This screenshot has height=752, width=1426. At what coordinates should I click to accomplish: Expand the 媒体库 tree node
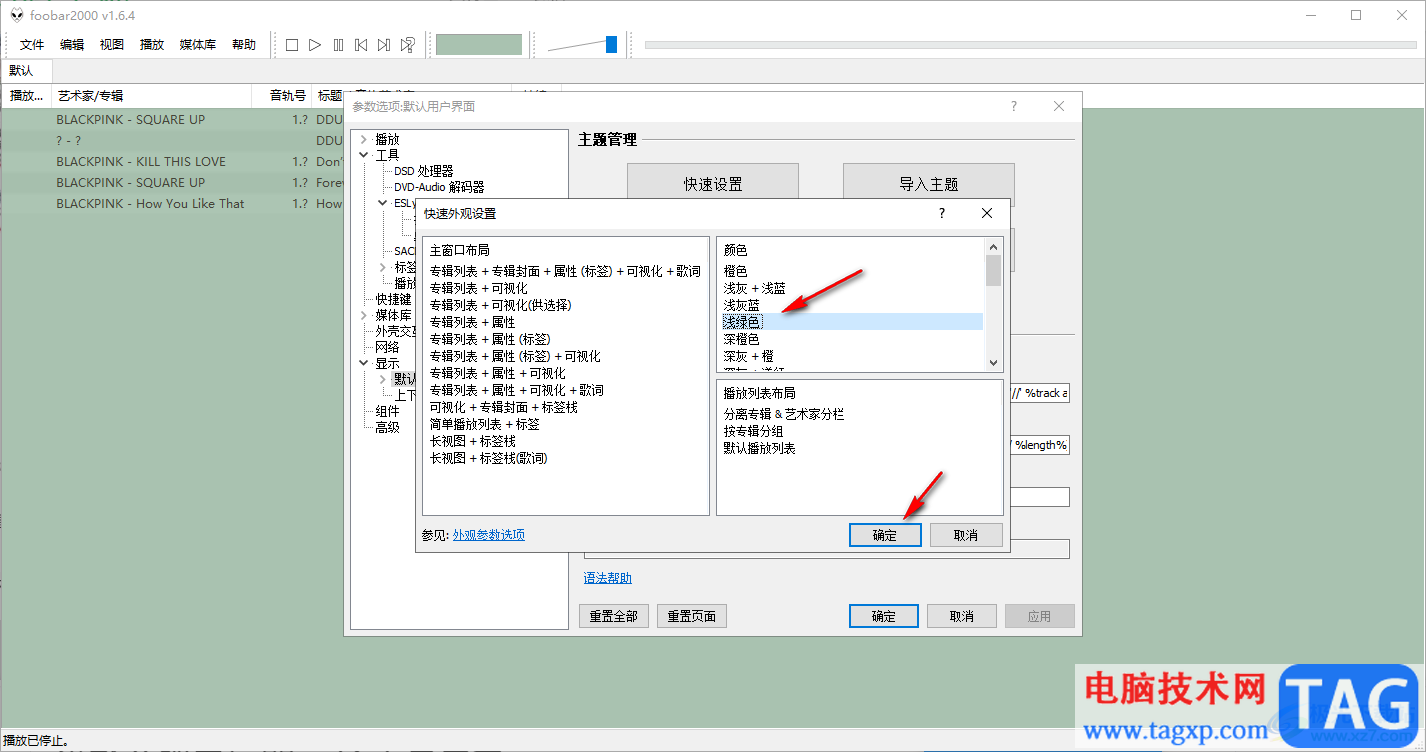click(364, 315)
